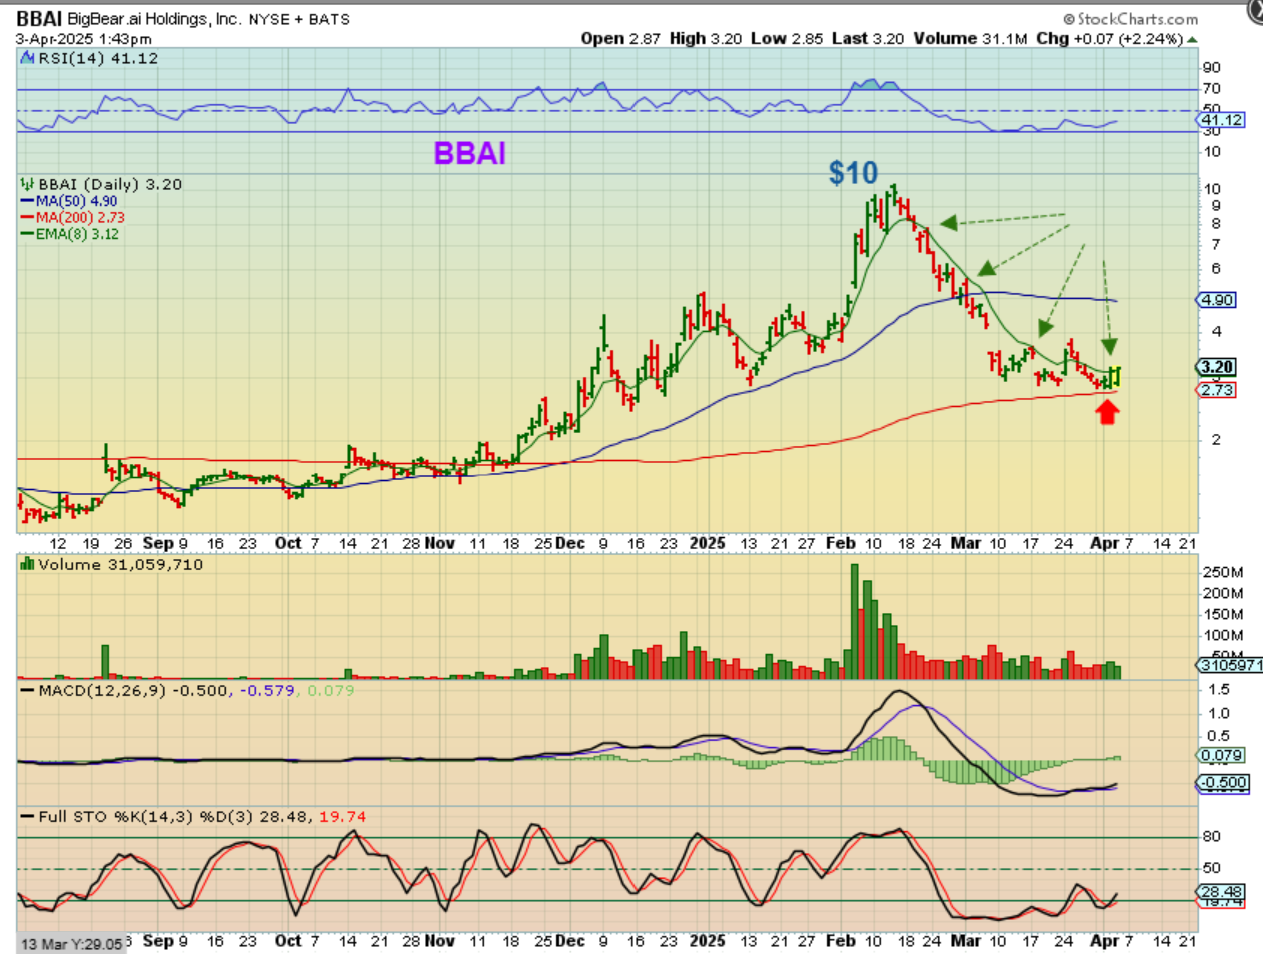
Task: Click the Last 3.20 value in header
Action: point(868,38)
